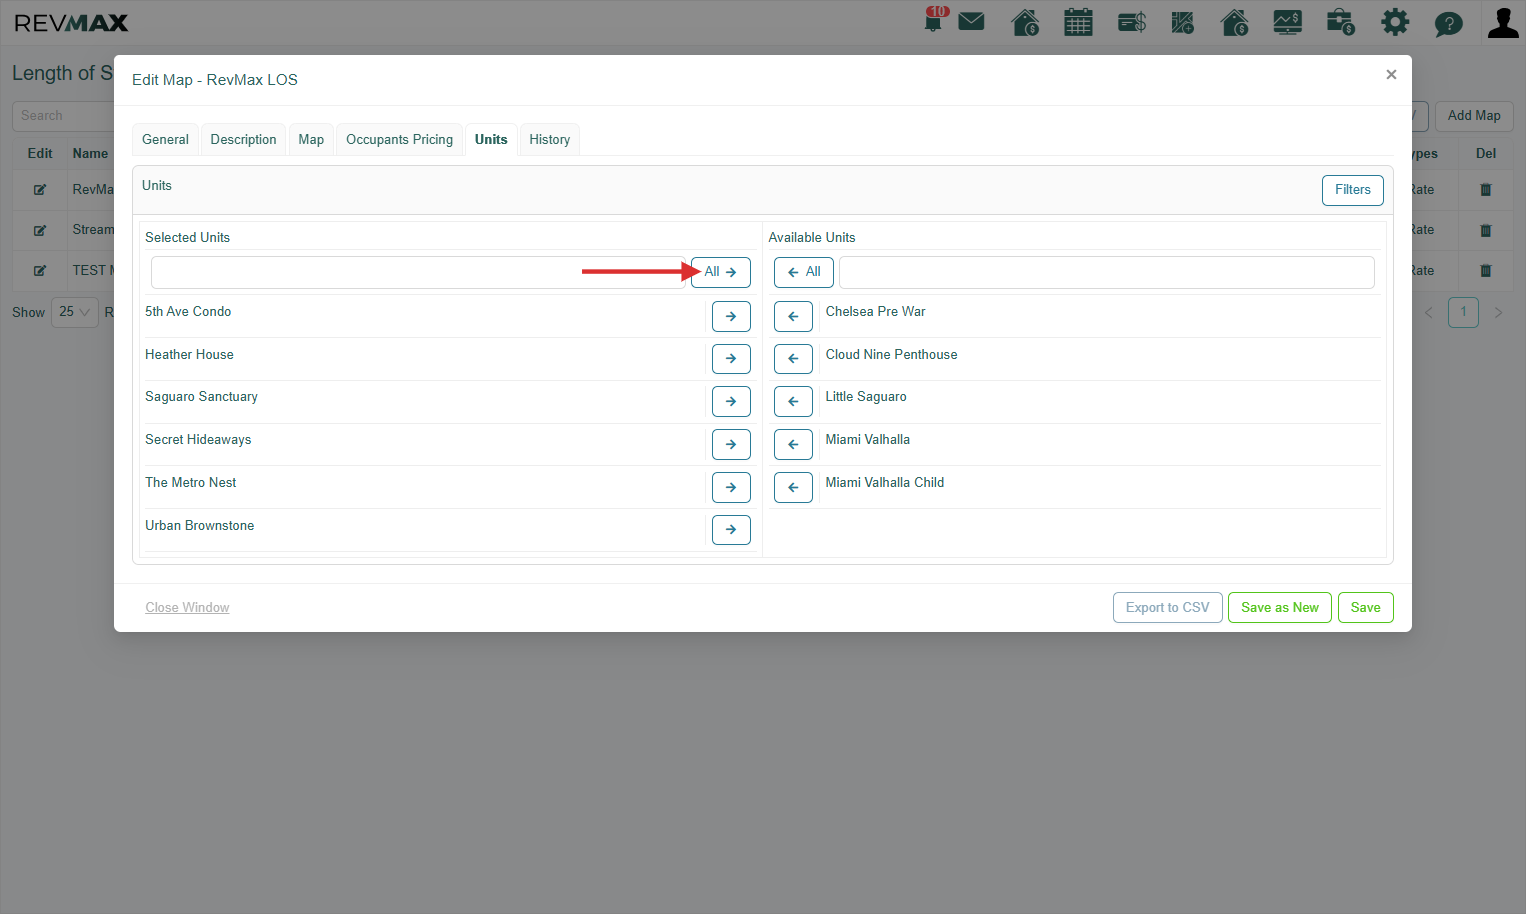Screen dimensions: 1526x914
Task: Open the help question bubble icon
Action: point(1448,23)
